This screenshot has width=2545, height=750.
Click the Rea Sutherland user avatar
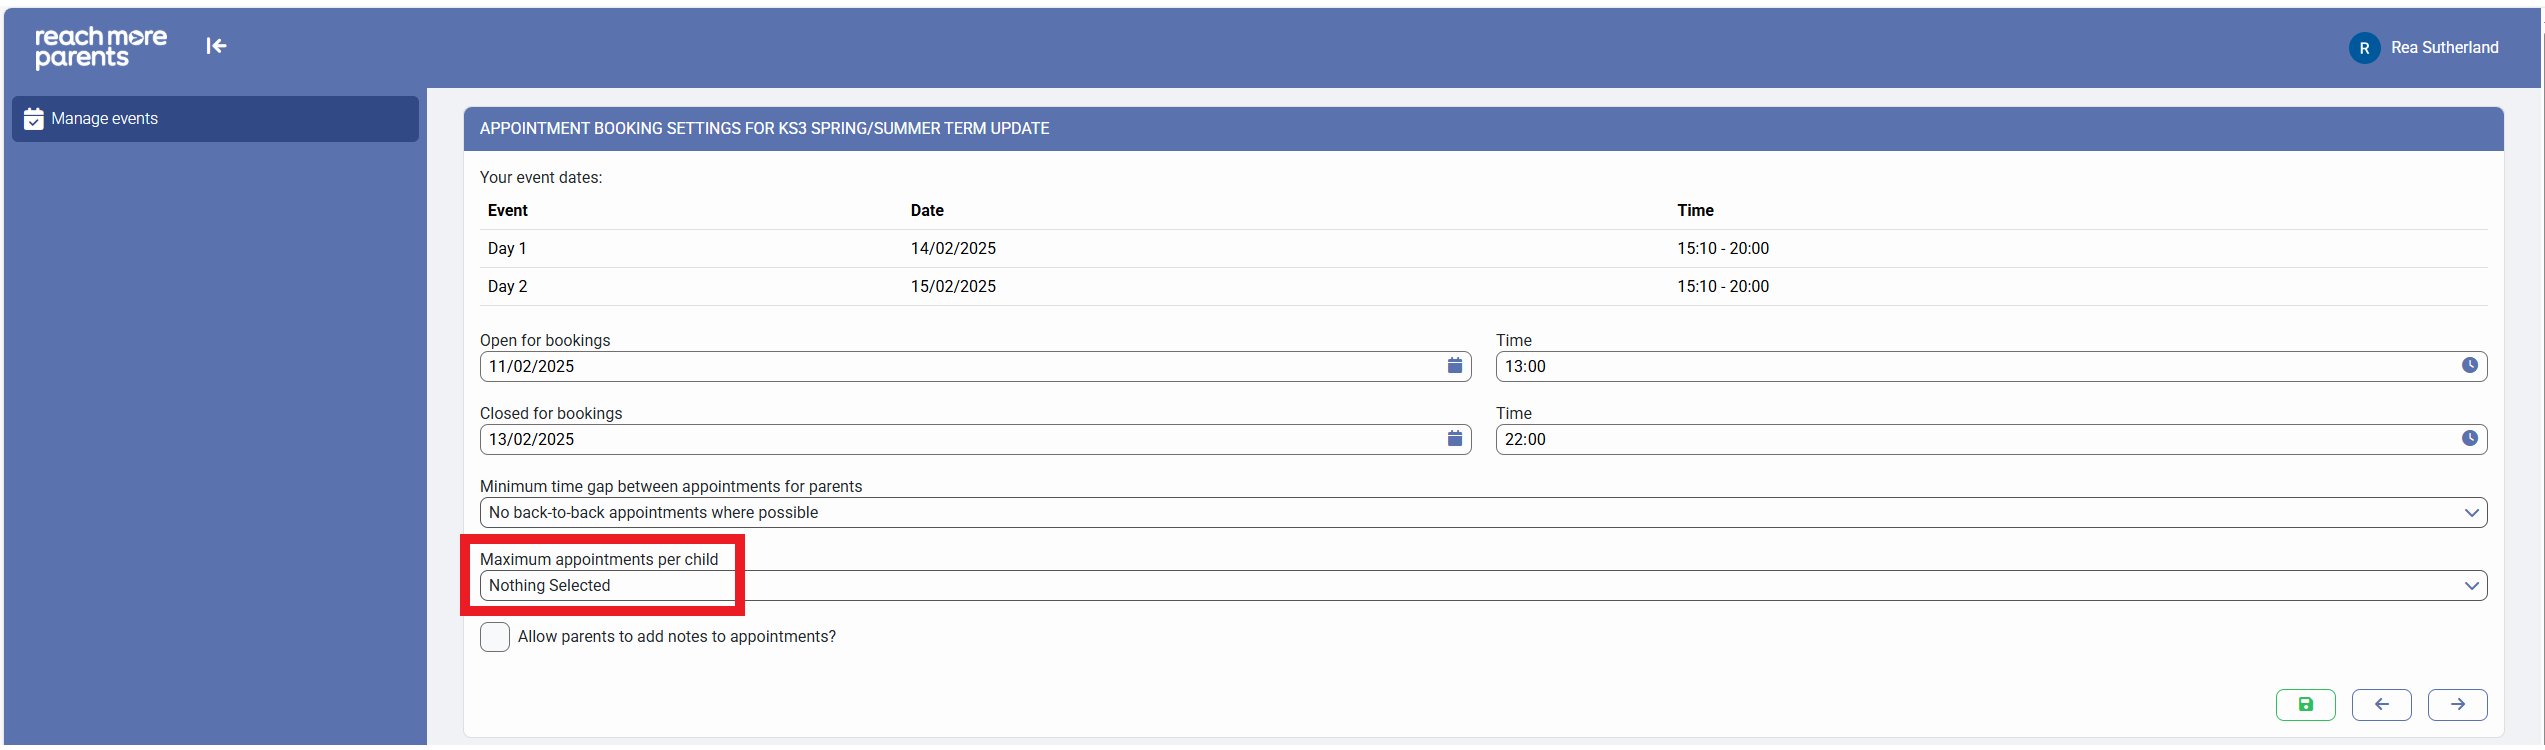pyautogui.click(x=2364, y=48)
